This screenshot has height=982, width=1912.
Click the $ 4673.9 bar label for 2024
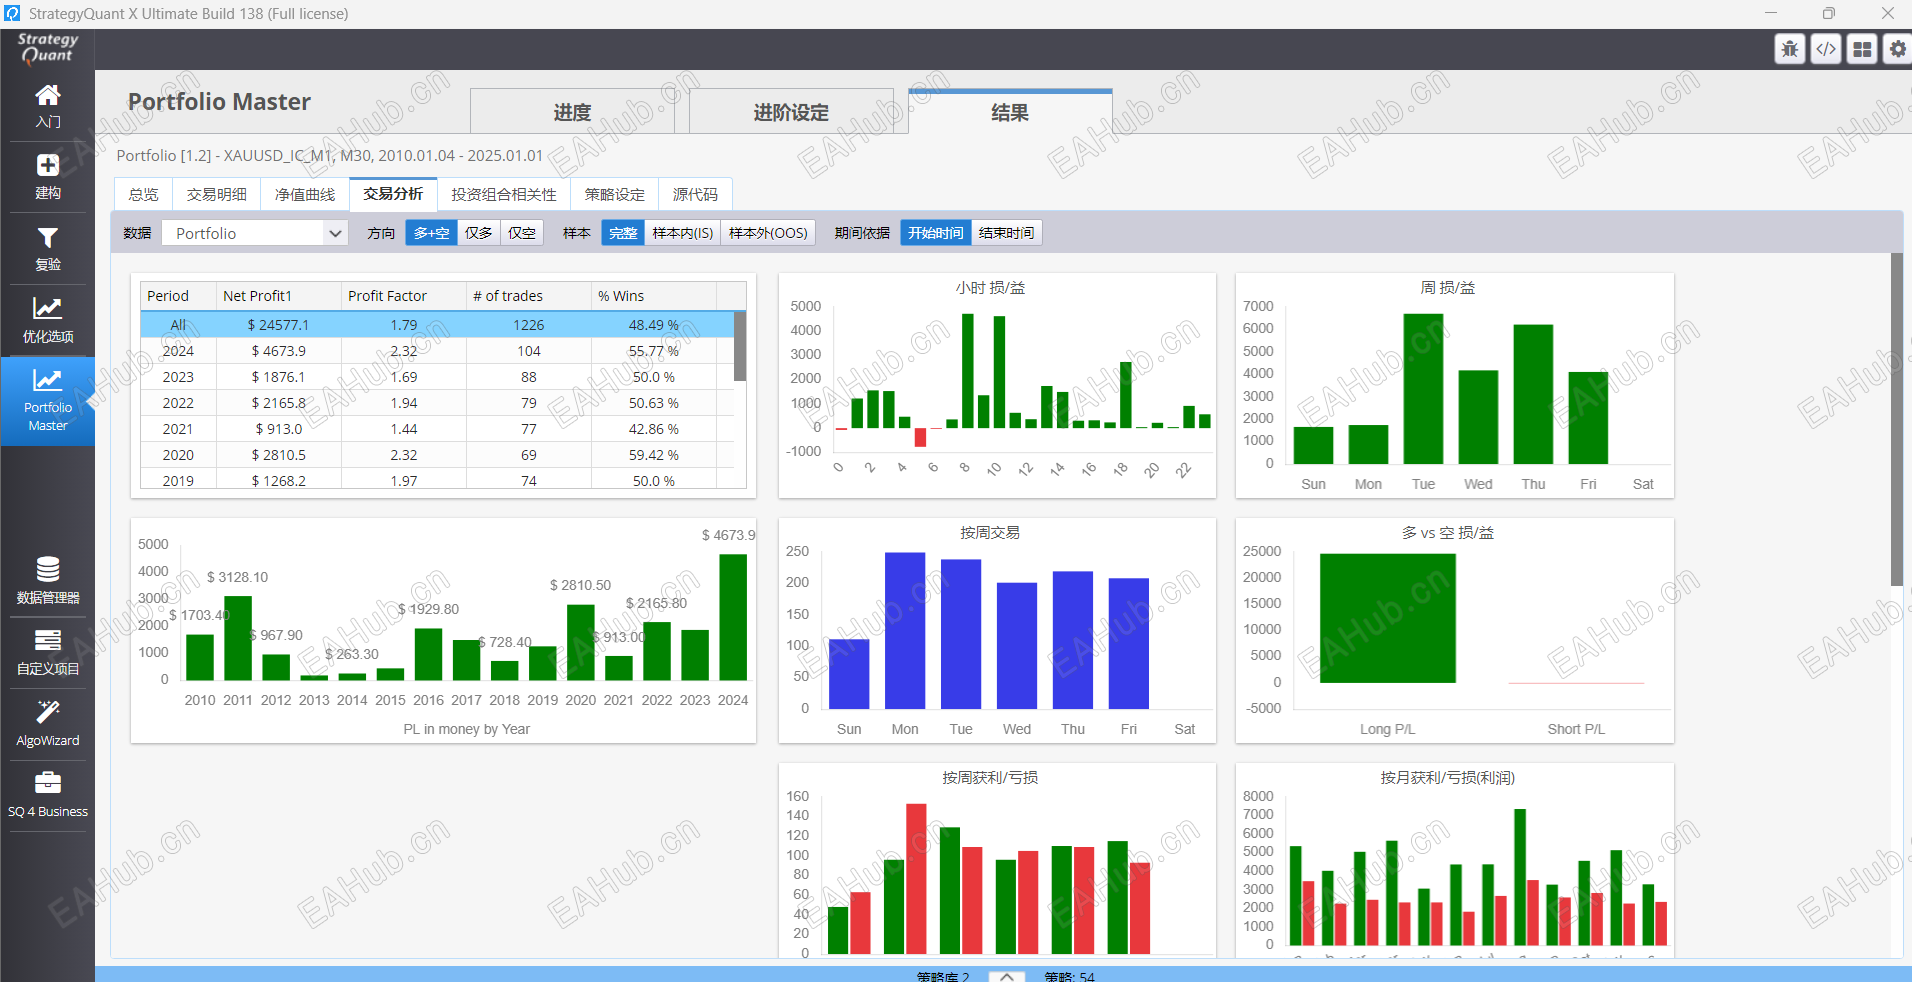[x=728, y=535]
